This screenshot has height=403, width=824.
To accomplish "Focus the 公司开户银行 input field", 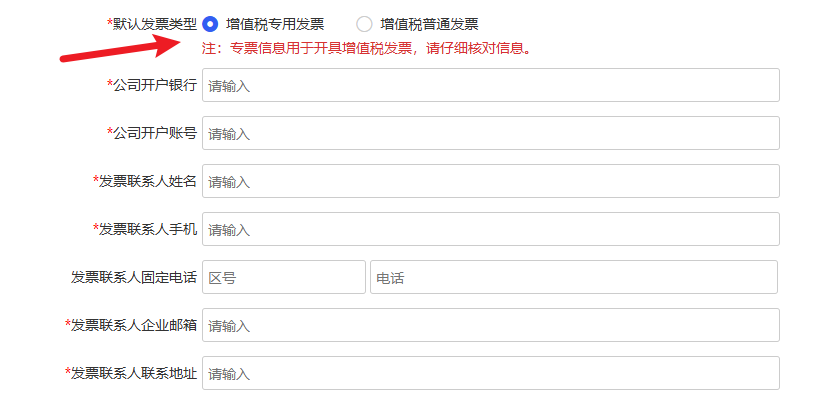I will tap(491, 85).
